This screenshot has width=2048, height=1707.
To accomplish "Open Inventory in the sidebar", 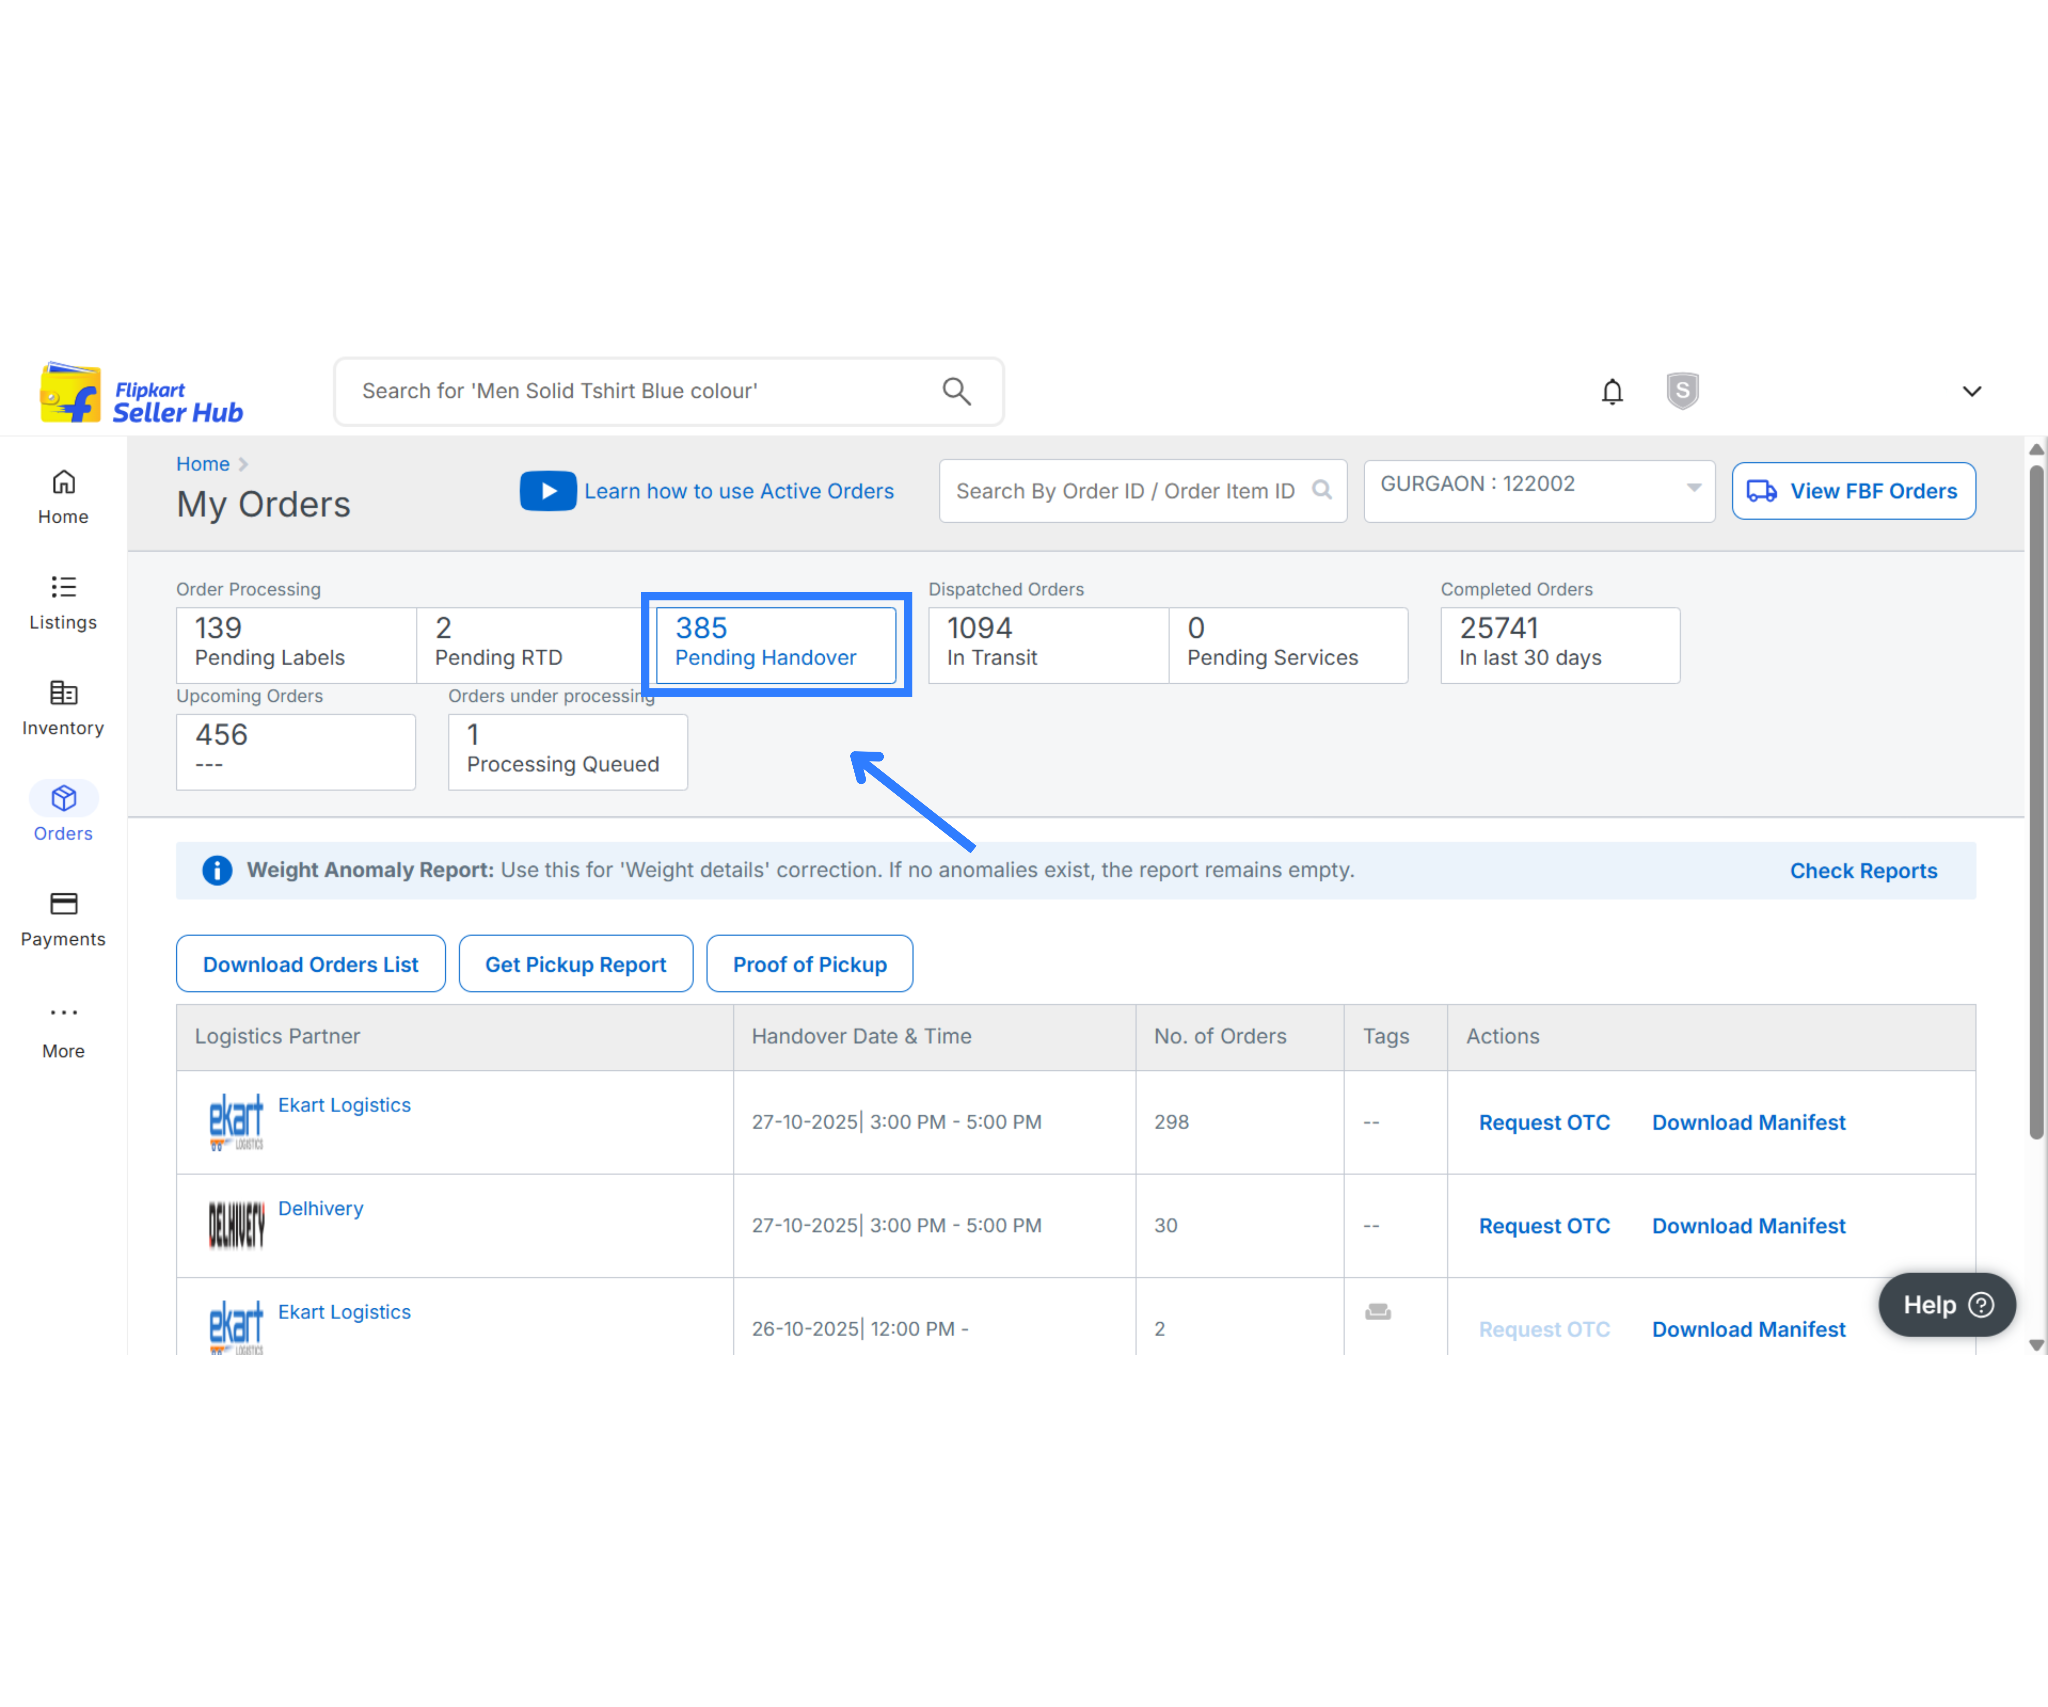I will coord(63,708).
